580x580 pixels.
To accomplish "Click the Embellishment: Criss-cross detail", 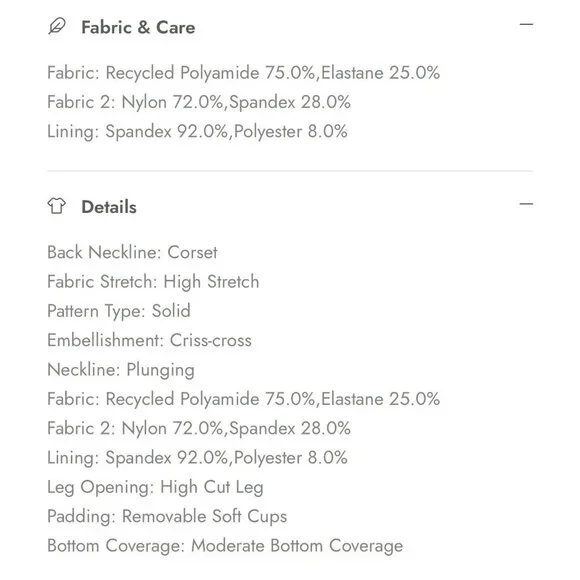I will pyautogui.click(x=149, y=340).
